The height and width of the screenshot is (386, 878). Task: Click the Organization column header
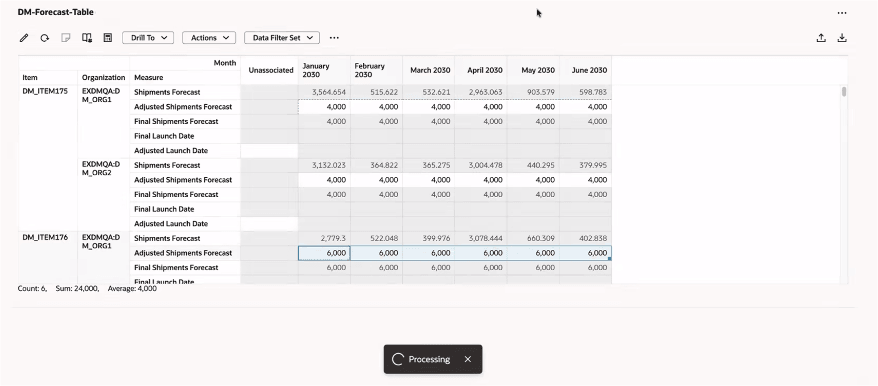[104, 77]
